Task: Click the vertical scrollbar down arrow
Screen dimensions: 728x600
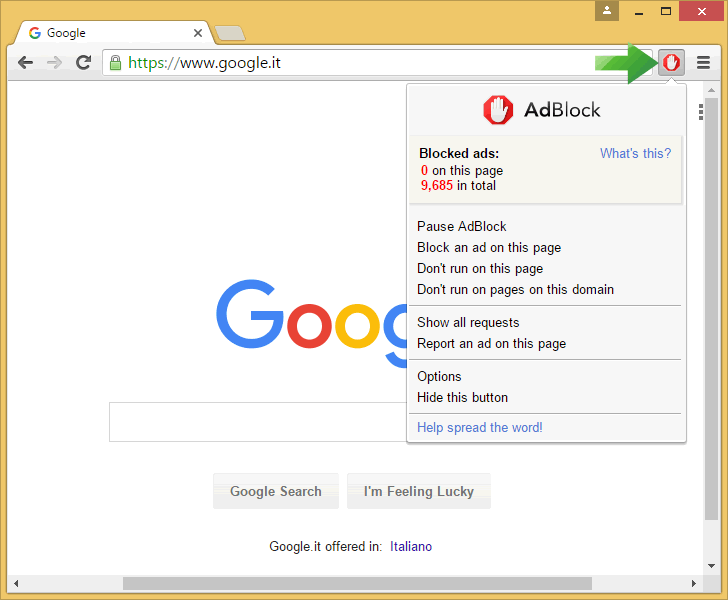Action: pyautogui.click(x=711, y=566)
